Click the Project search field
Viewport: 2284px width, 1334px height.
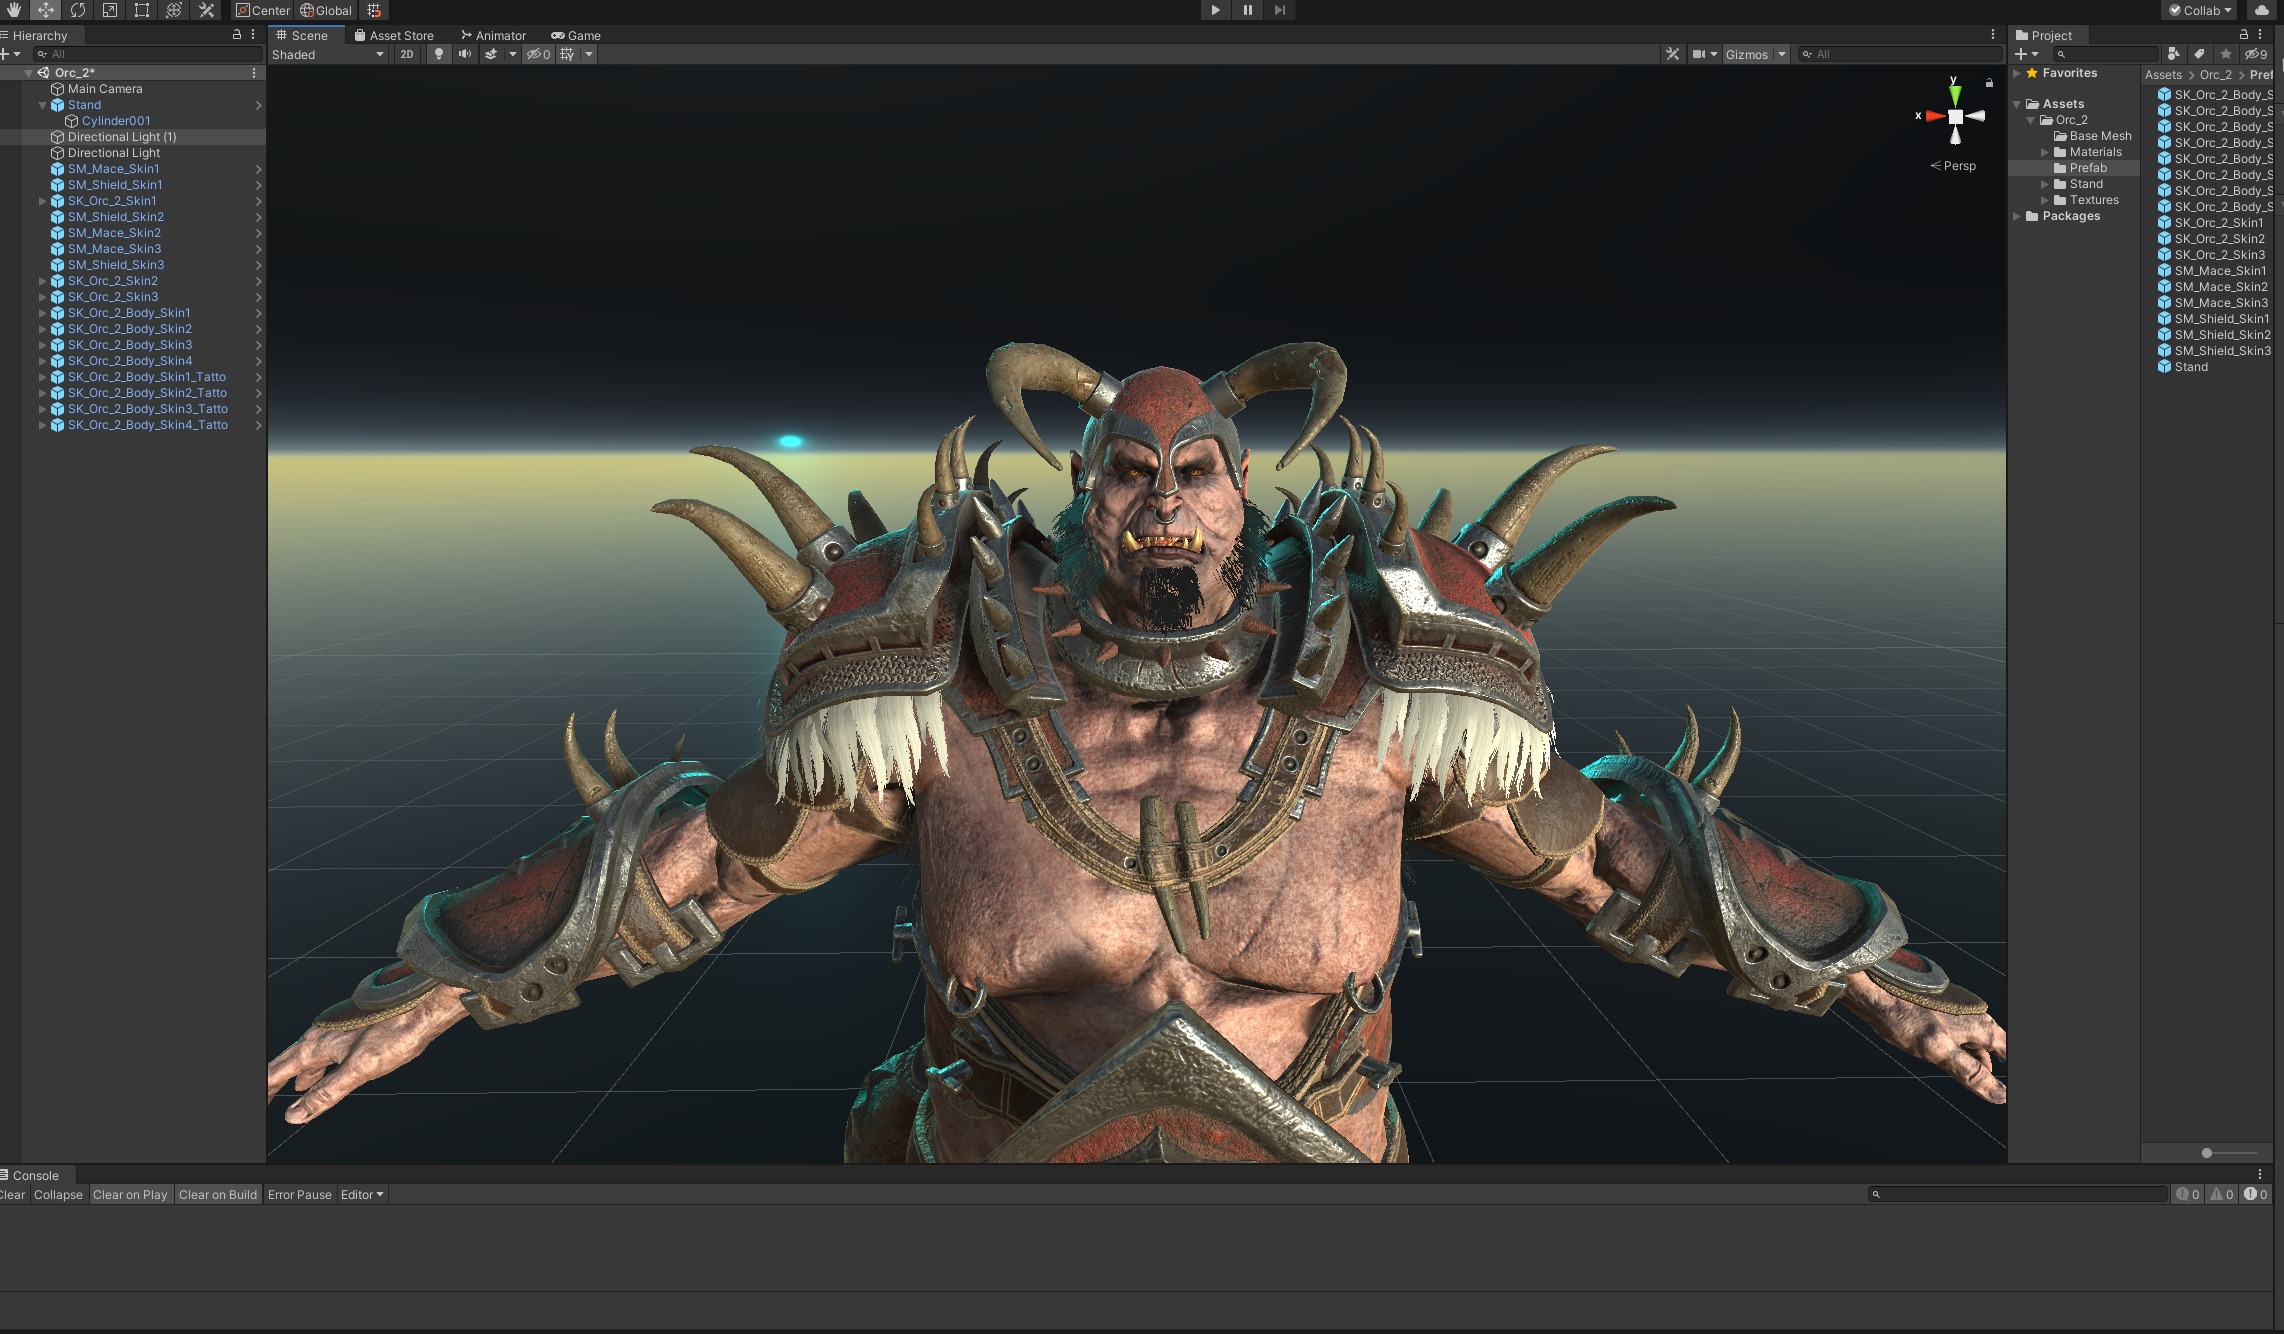click(x=2106, y=54)
